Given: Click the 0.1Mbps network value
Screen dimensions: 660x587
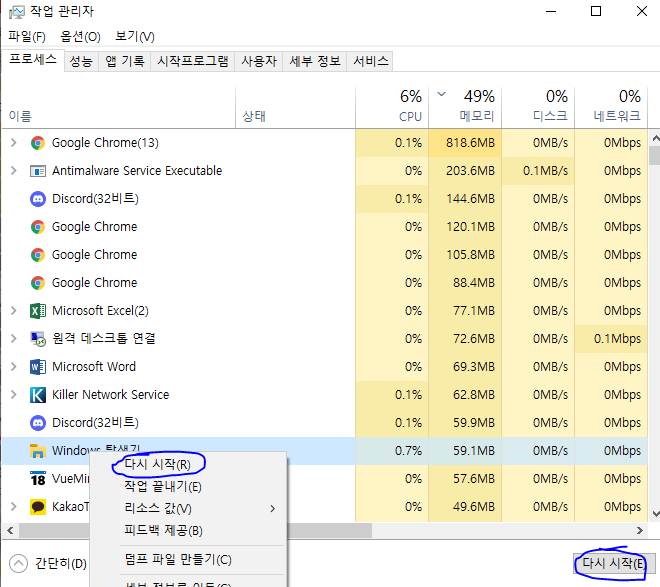Looking at the screenshot, I should click(617, 339).
